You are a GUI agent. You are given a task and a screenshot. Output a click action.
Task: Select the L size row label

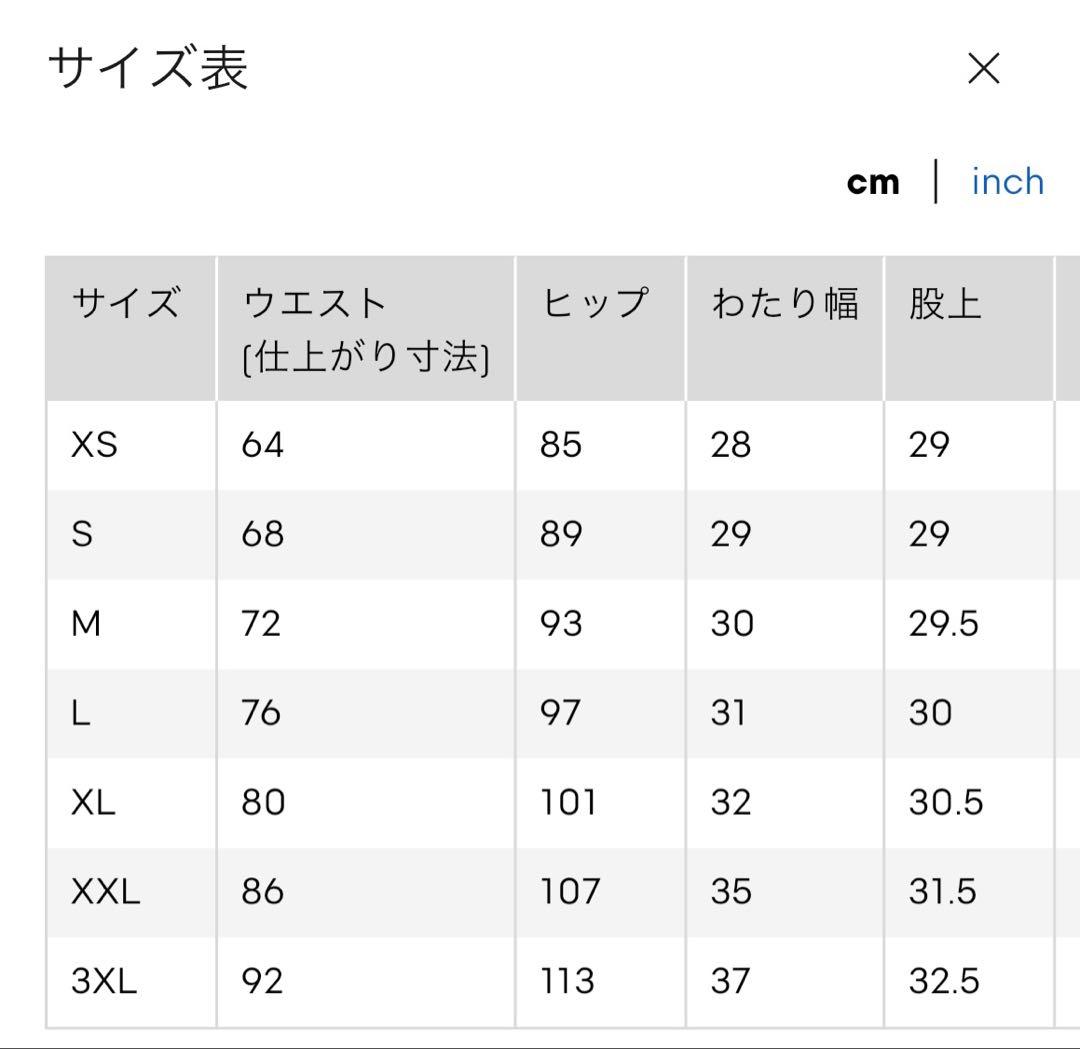(x=81, y=712)
